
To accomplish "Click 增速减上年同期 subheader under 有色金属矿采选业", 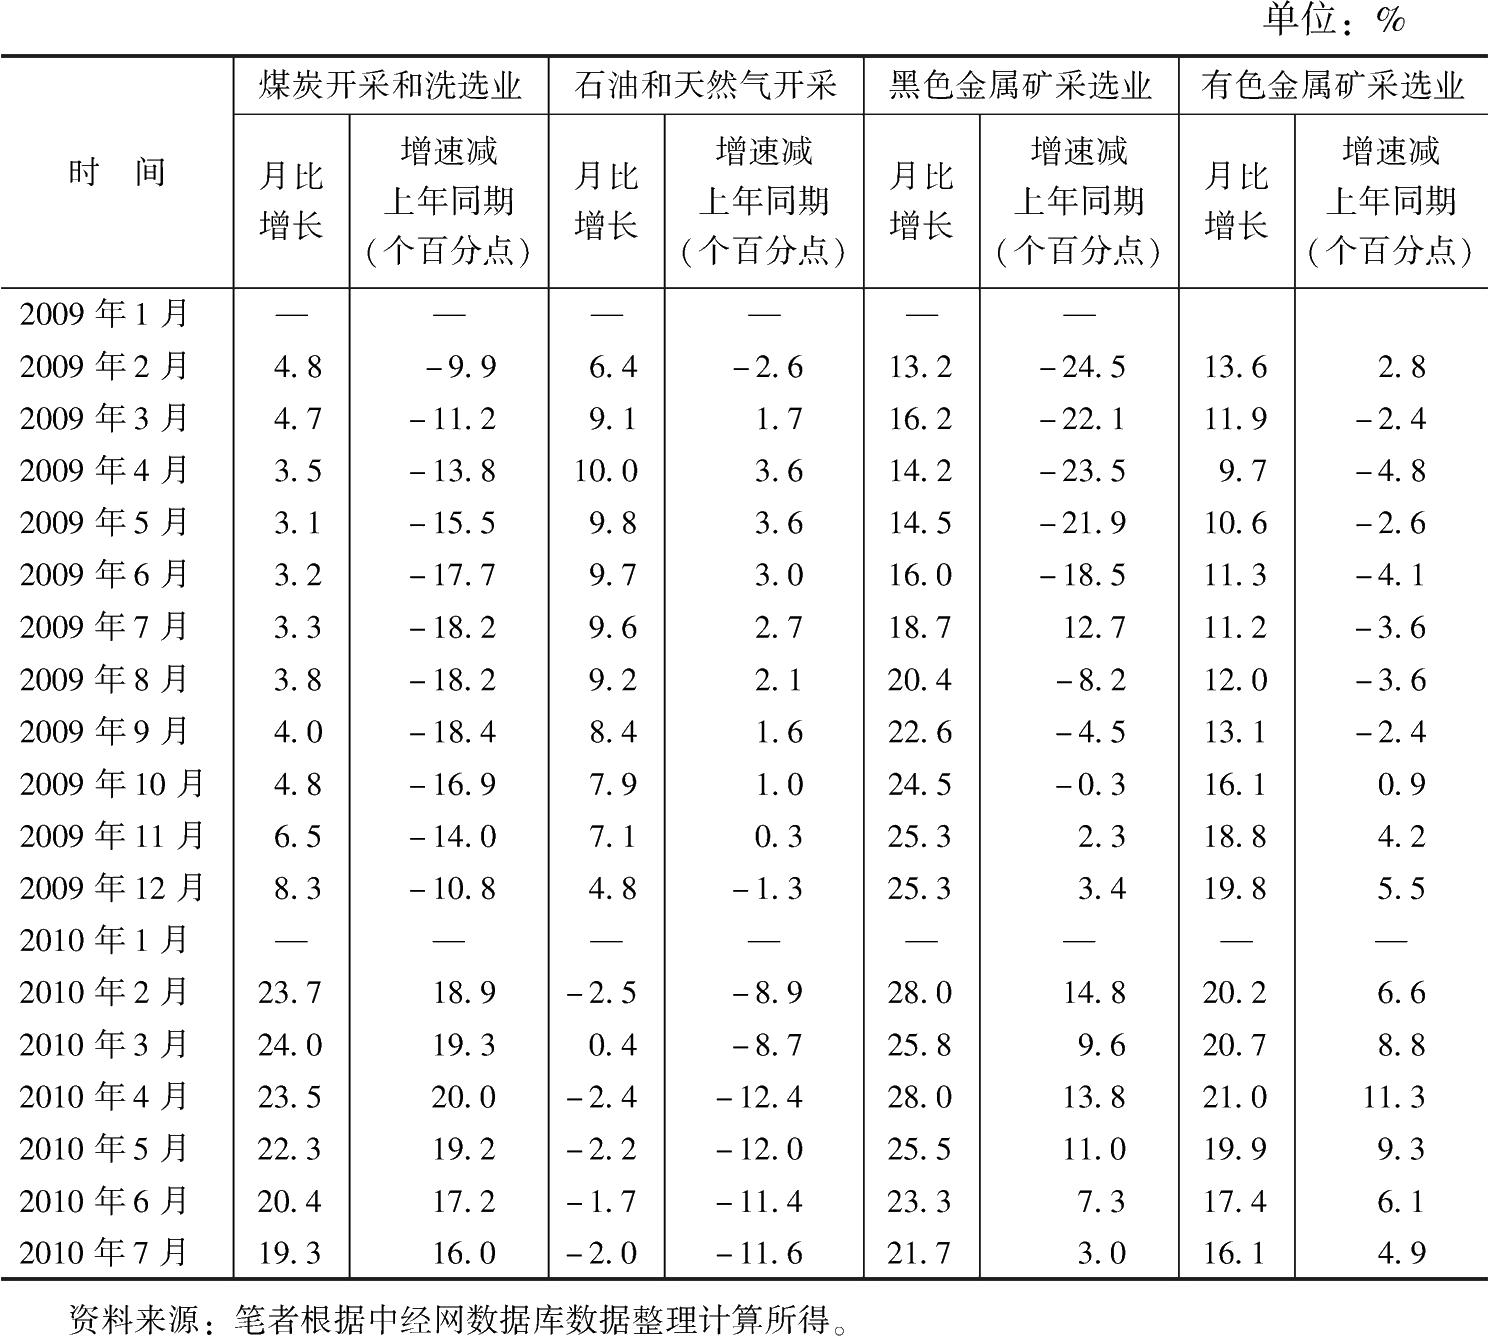I will pyautogui.click(x=1390, y=201).
